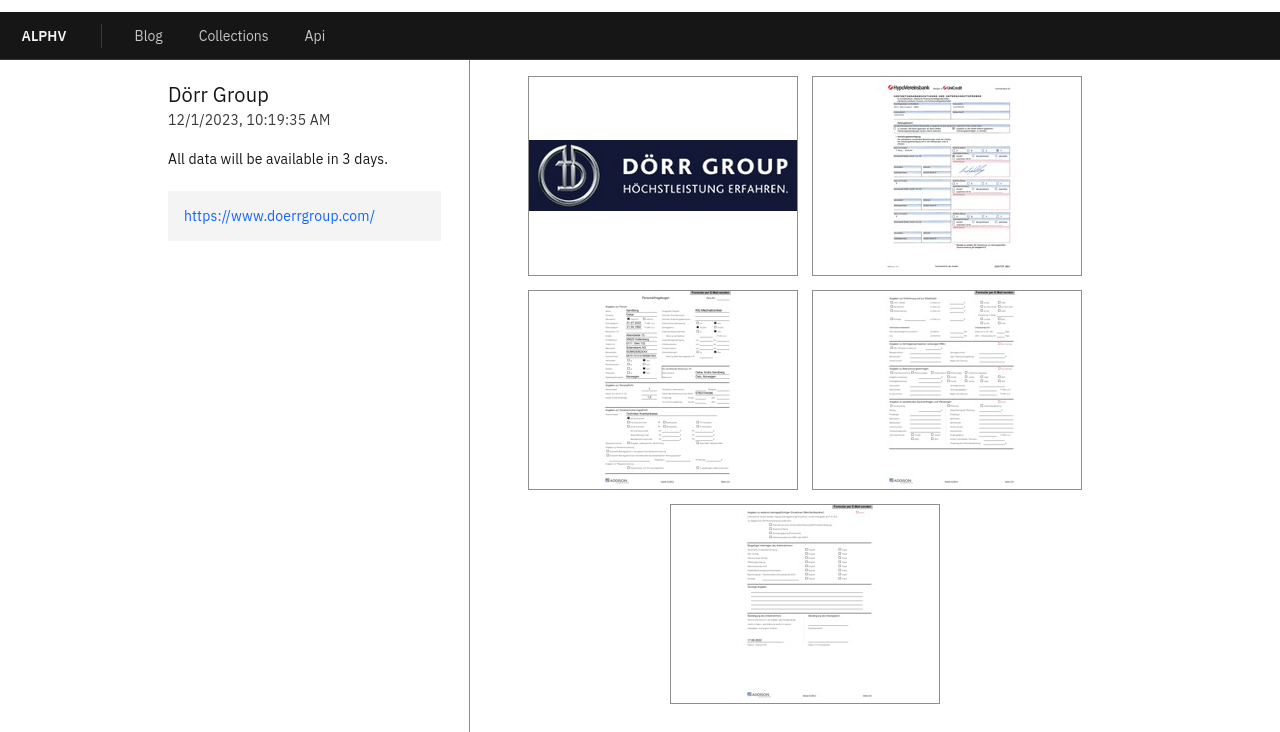1280x732 pixels.
Task: Open the Blog page
Action: 148,36
